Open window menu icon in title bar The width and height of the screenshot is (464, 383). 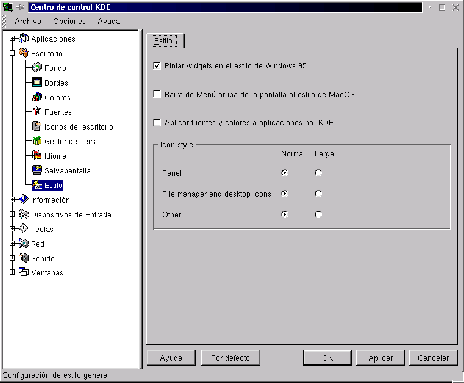7,7
